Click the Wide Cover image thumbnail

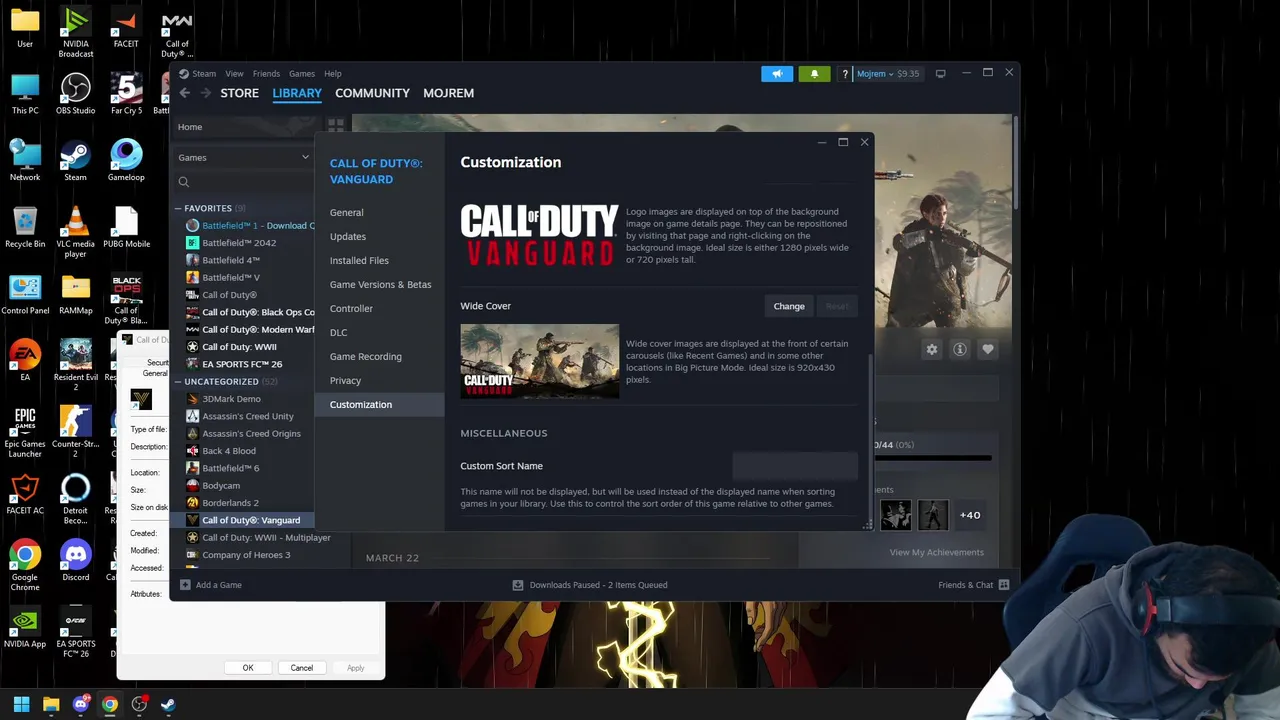click(x=540, y=361)
